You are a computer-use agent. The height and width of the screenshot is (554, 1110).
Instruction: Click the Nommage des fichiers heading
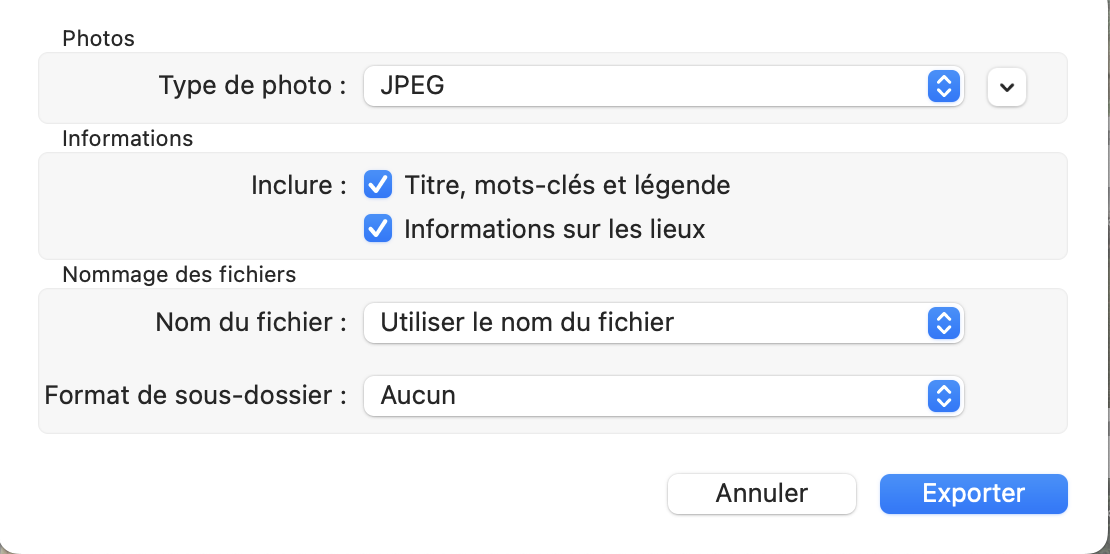179,273
